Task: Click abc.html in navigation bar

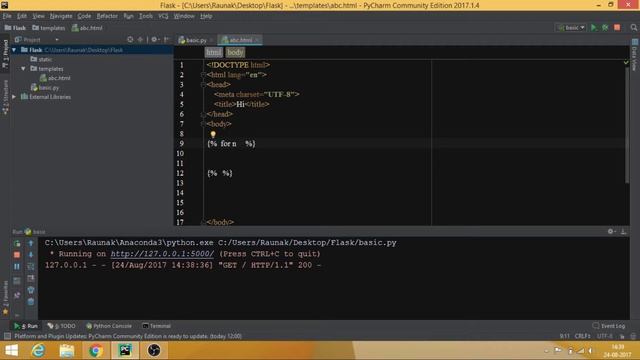Action: (87, 28)
